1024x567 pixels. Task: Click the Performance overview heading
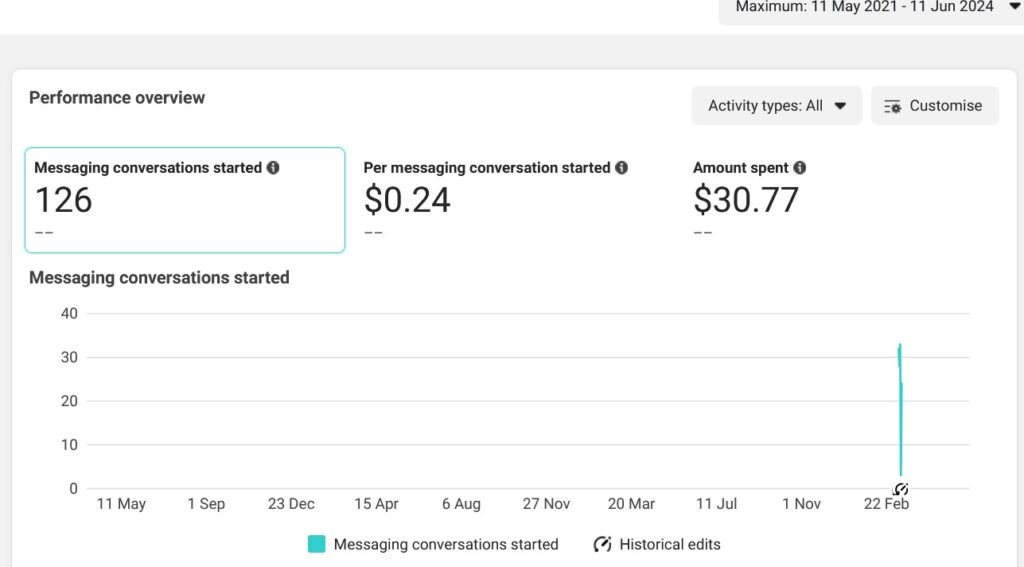coord(117,98)
